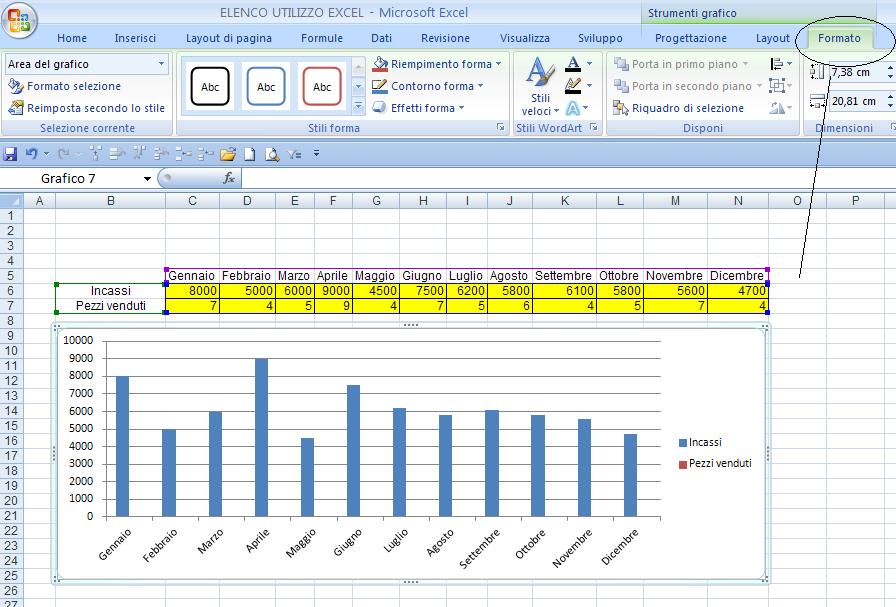Switch to the Progettazione tab
This screenshot has width=896, height=607.
click(693, 38)
